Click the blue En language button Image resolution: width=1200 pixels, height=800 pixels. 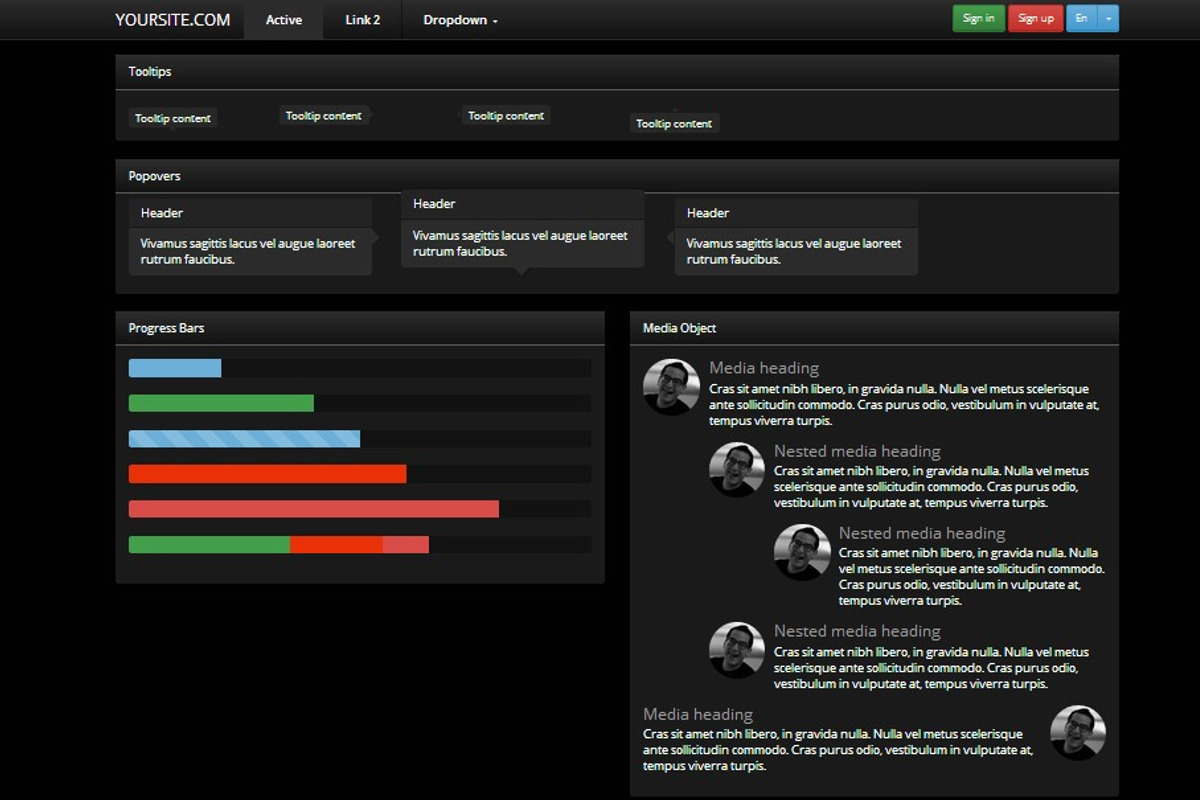tap(1081, 18)
